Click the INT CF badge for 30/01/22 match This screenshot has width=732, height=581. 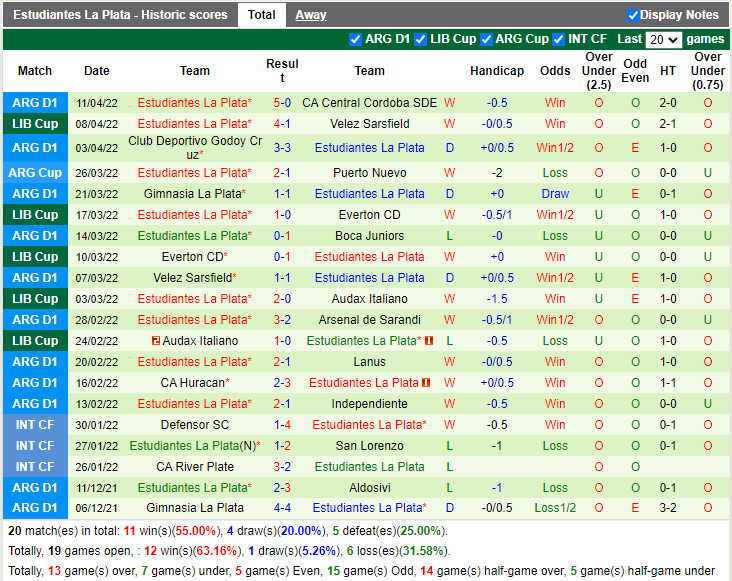click(35, 425)
